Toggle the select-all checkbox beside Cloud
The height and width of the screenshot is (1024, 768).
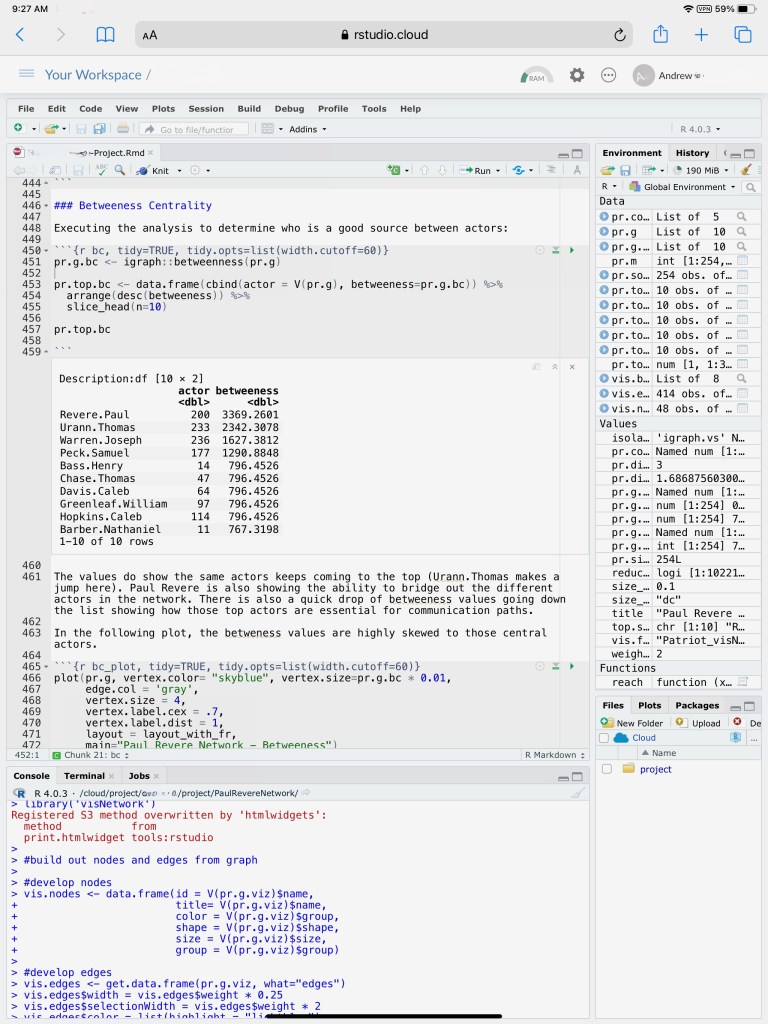point(604,738)
